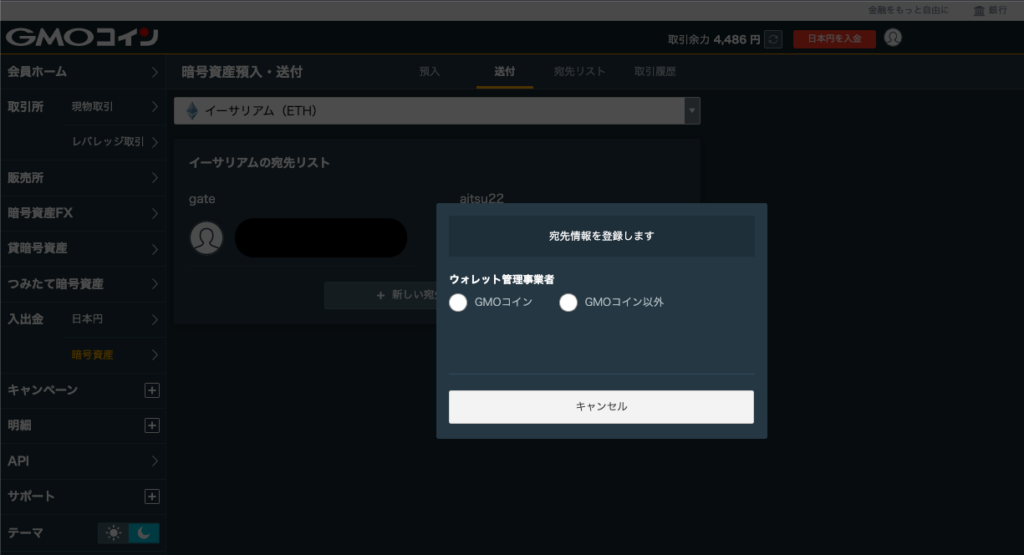The image size is (1024, 555).
Task: Click the bank building icon
Action: (x=979, y=10)
